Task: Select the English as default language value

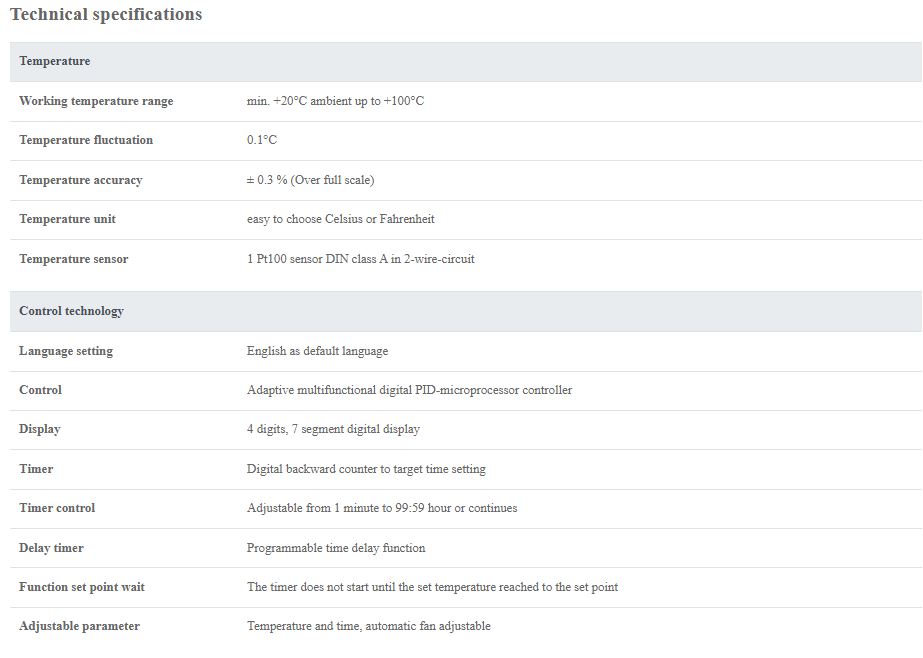Action: [x=317, y=351]
